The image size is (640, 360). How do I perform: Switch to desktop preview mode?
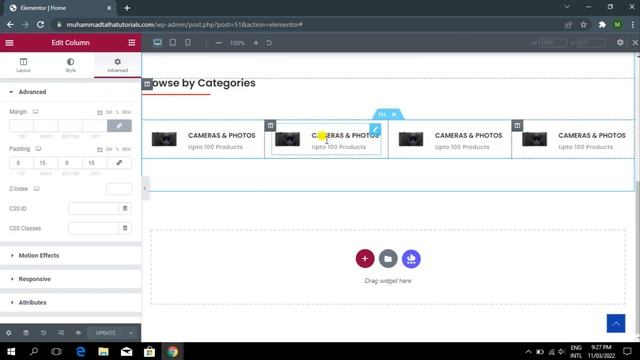tap(158, 43)
